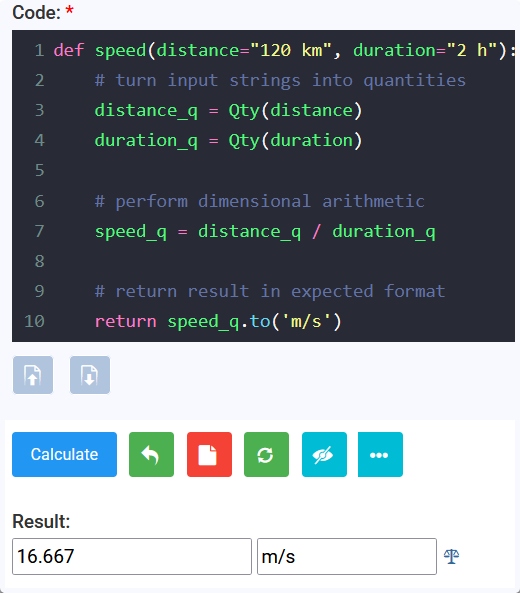Click the green undo arrow button
The image size is (520, 593).
pyautogui.click(x=151, y=454)
